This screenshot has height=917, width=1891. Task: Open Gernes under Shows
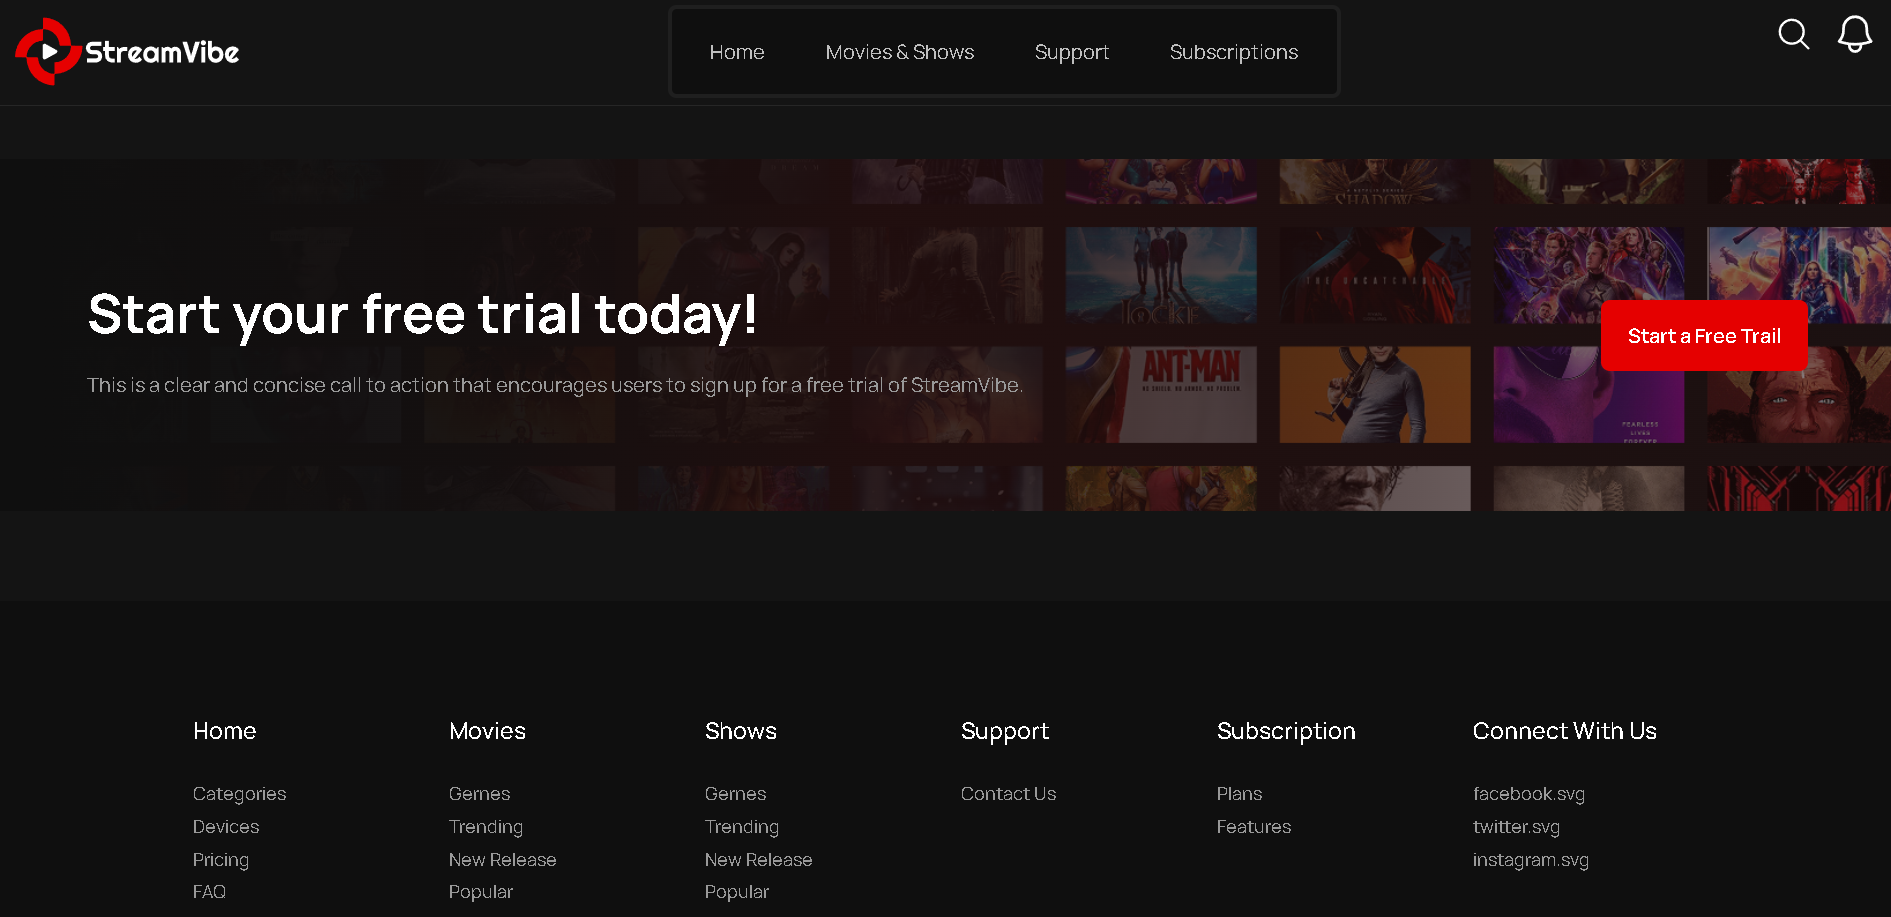pos(736,794)
